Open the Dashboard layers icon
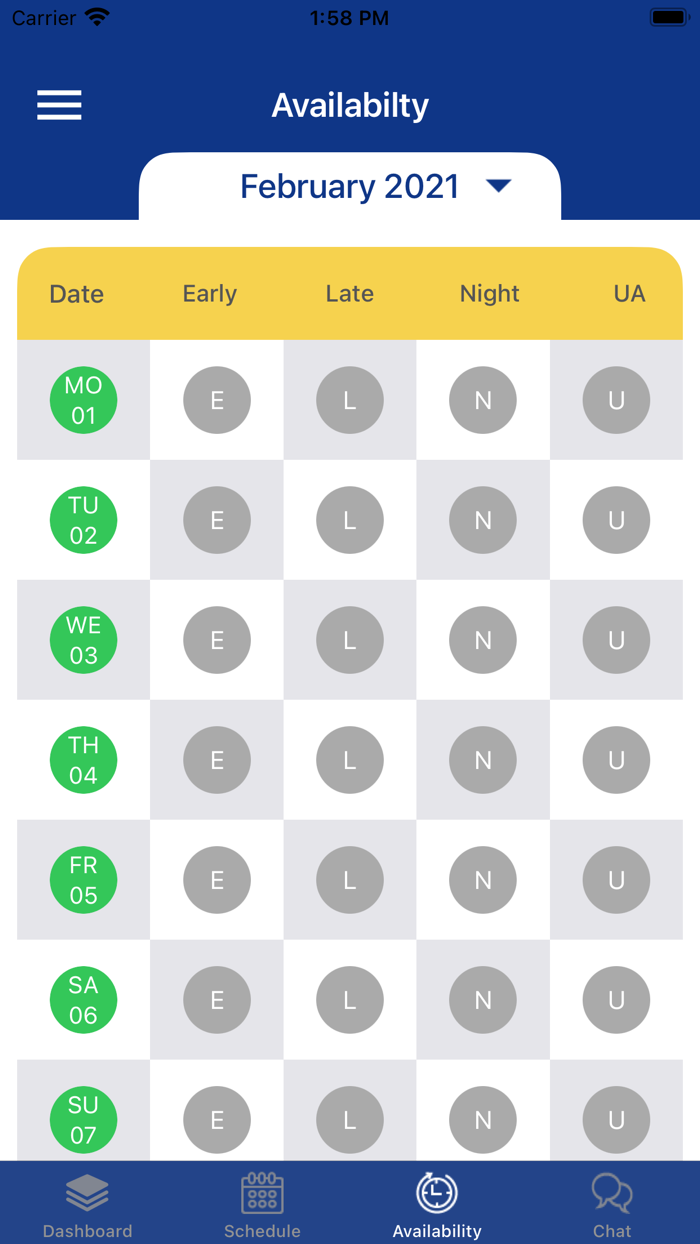 [x=88, y=1192]
